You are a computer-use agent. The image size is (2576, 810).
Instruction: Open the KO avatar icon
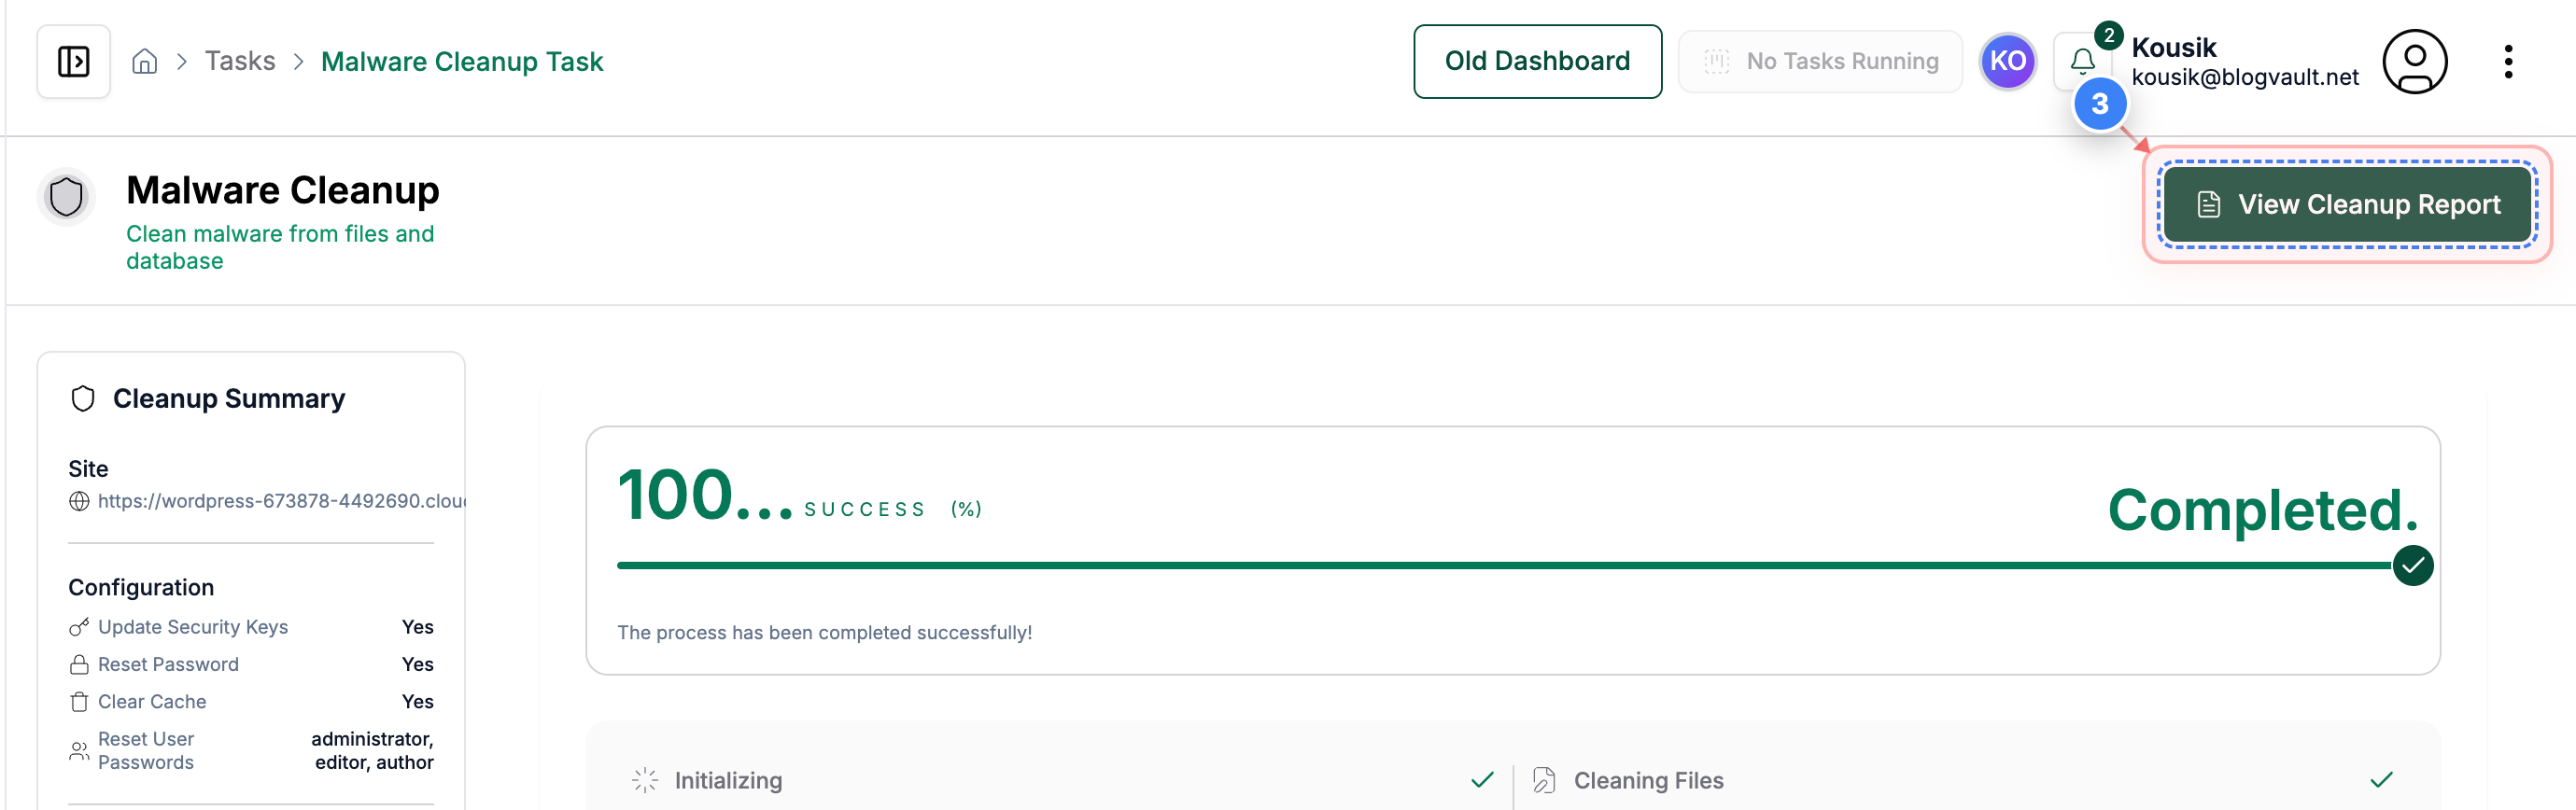pyautogui.click(x=2007, y=61)
